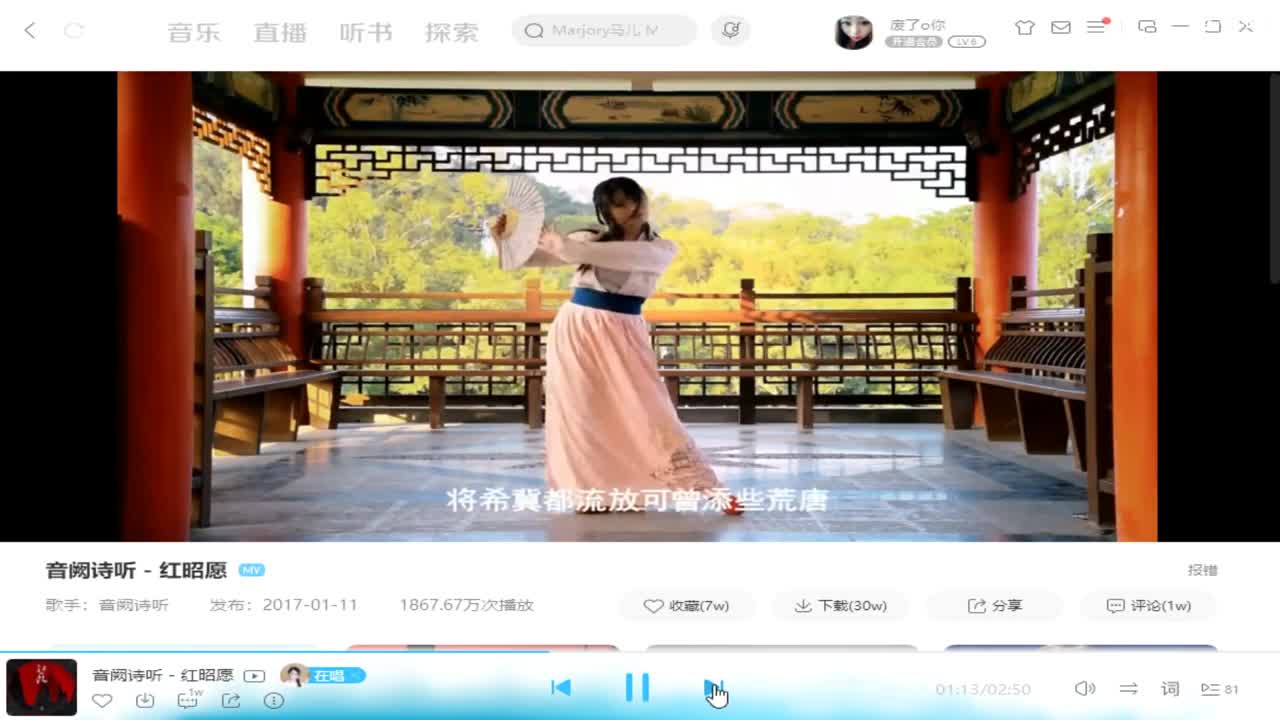Open the username 废了o你
1280x720 pixels.
coord(917,24)
